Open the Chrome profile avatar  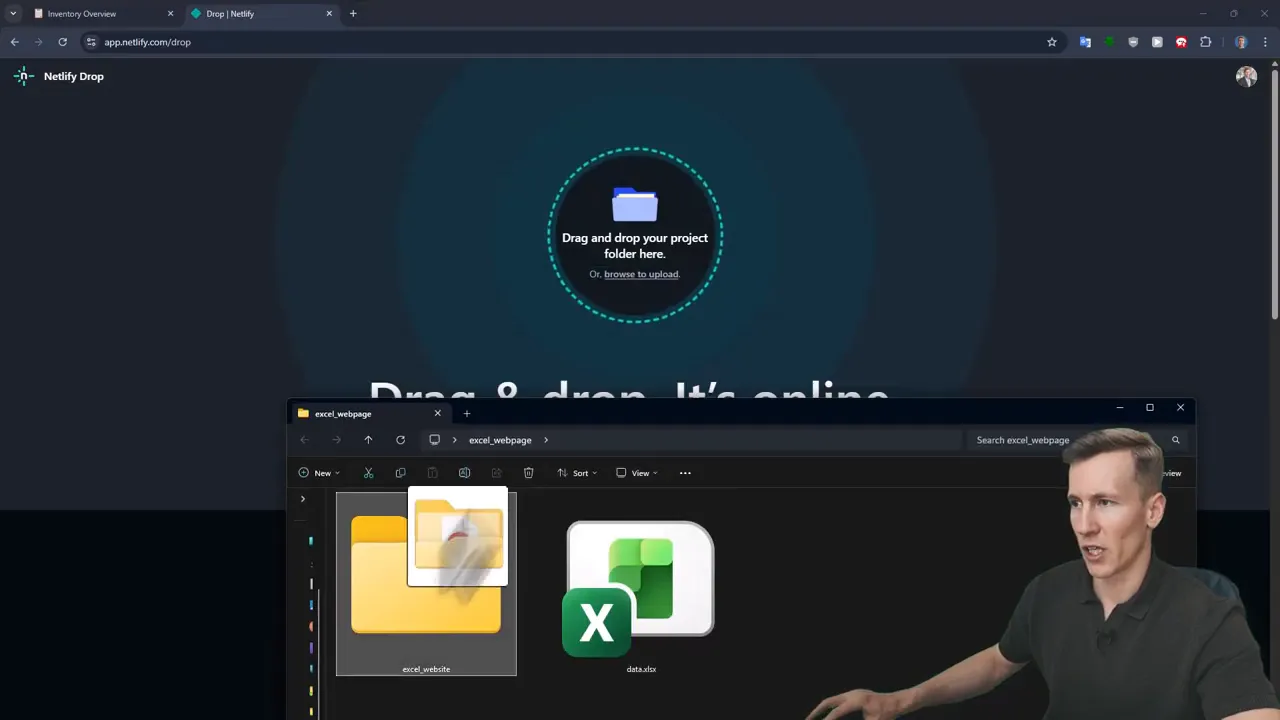(1241, 42)
